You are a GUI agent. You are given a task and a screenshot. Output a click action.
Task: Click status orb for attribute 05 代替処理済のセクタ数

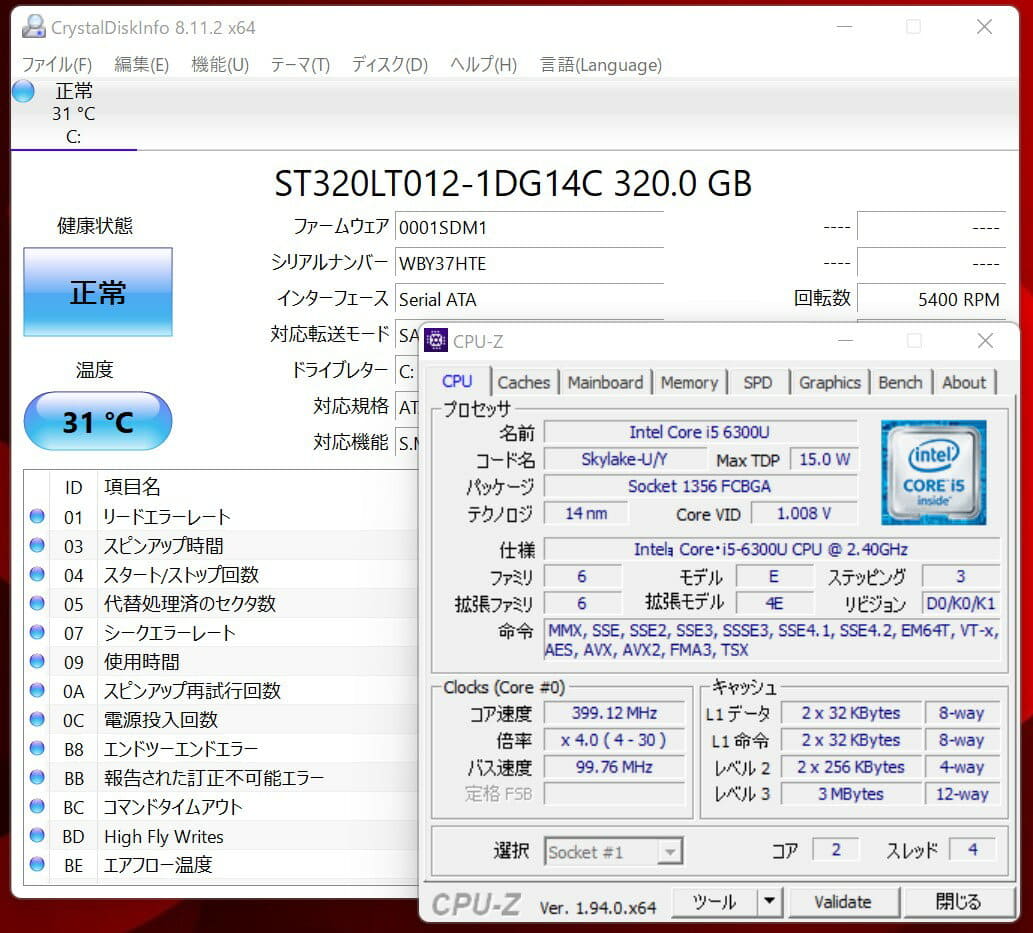pos(37,603)
